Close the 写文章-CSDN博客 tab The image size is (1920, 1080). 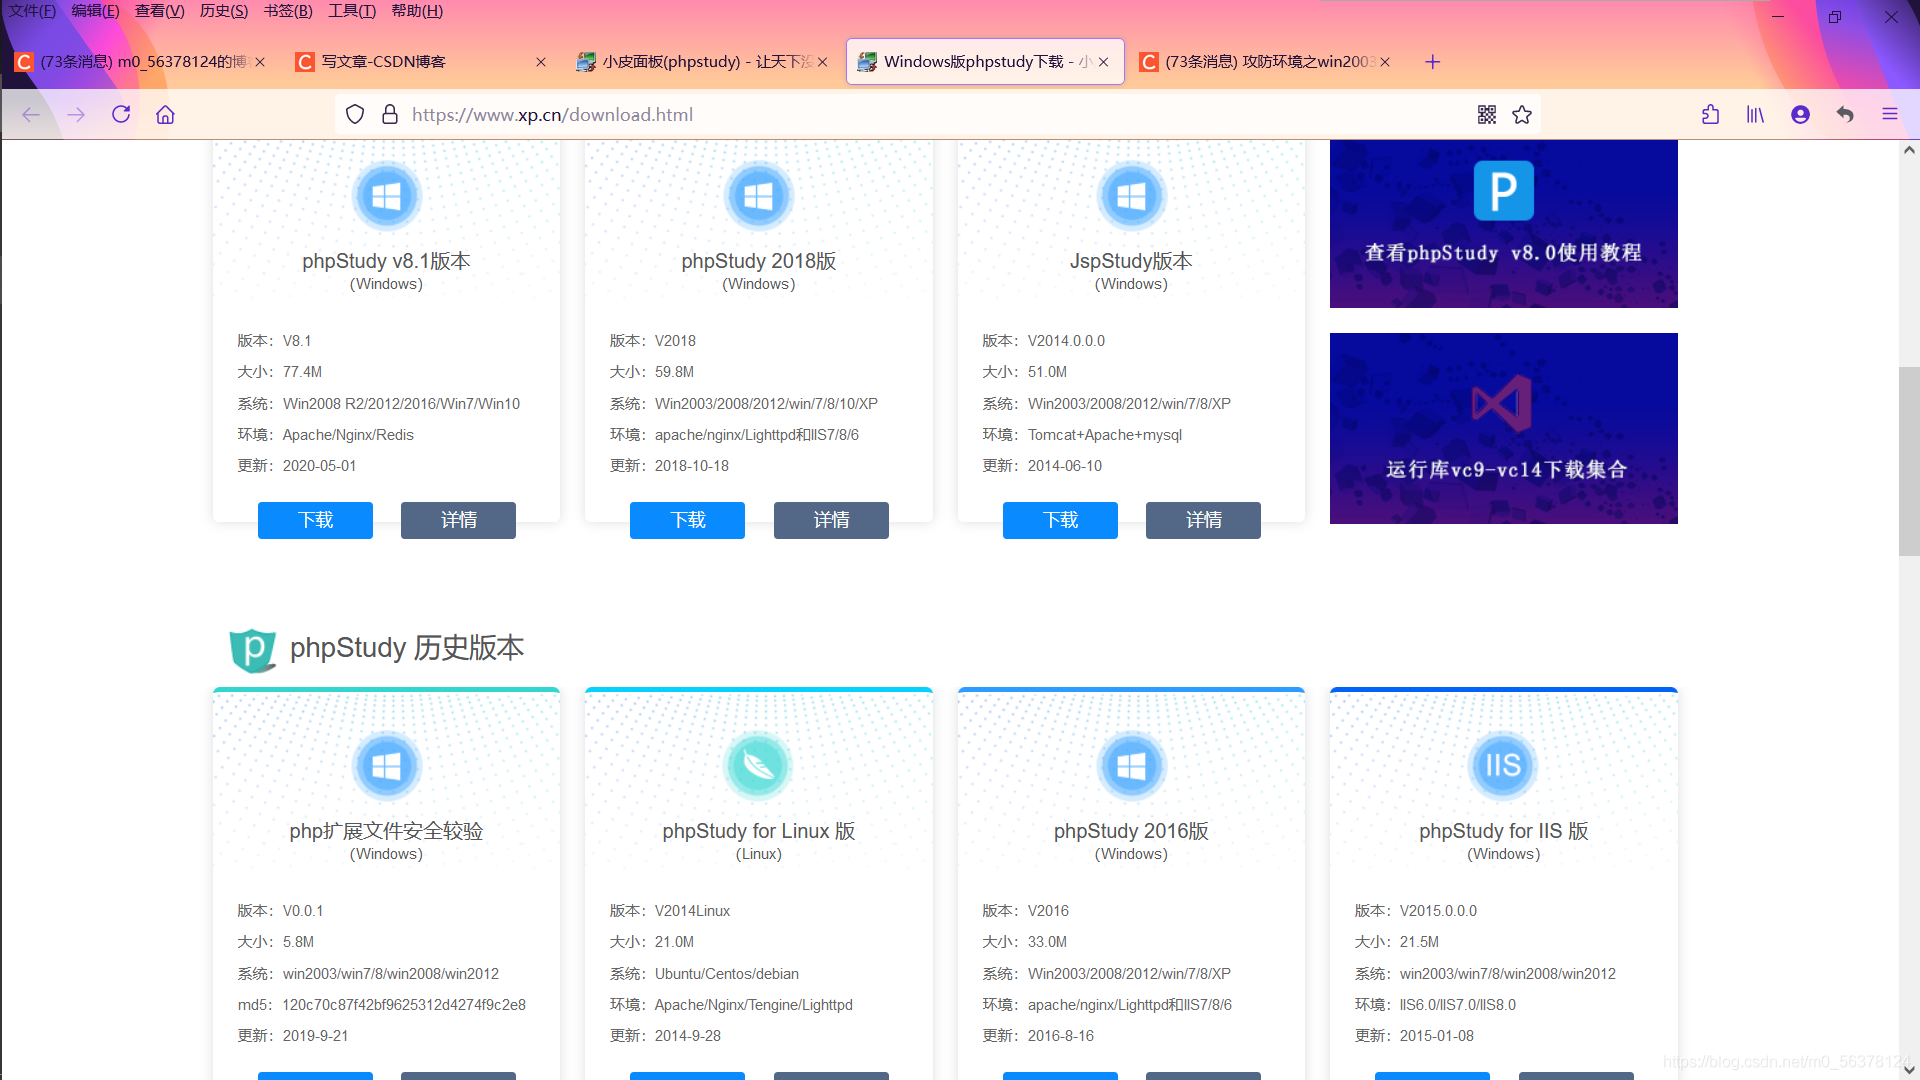tap(541, 62)
